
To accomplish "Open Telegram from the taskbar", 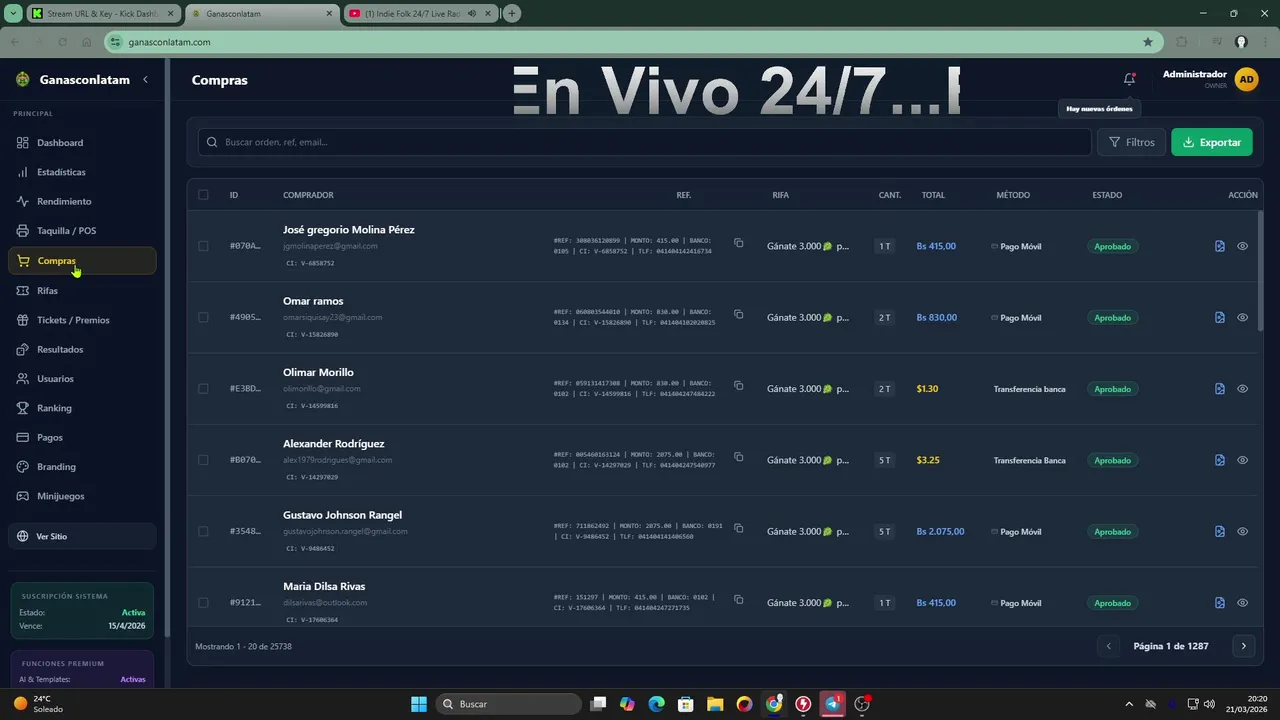I will 833,704.
